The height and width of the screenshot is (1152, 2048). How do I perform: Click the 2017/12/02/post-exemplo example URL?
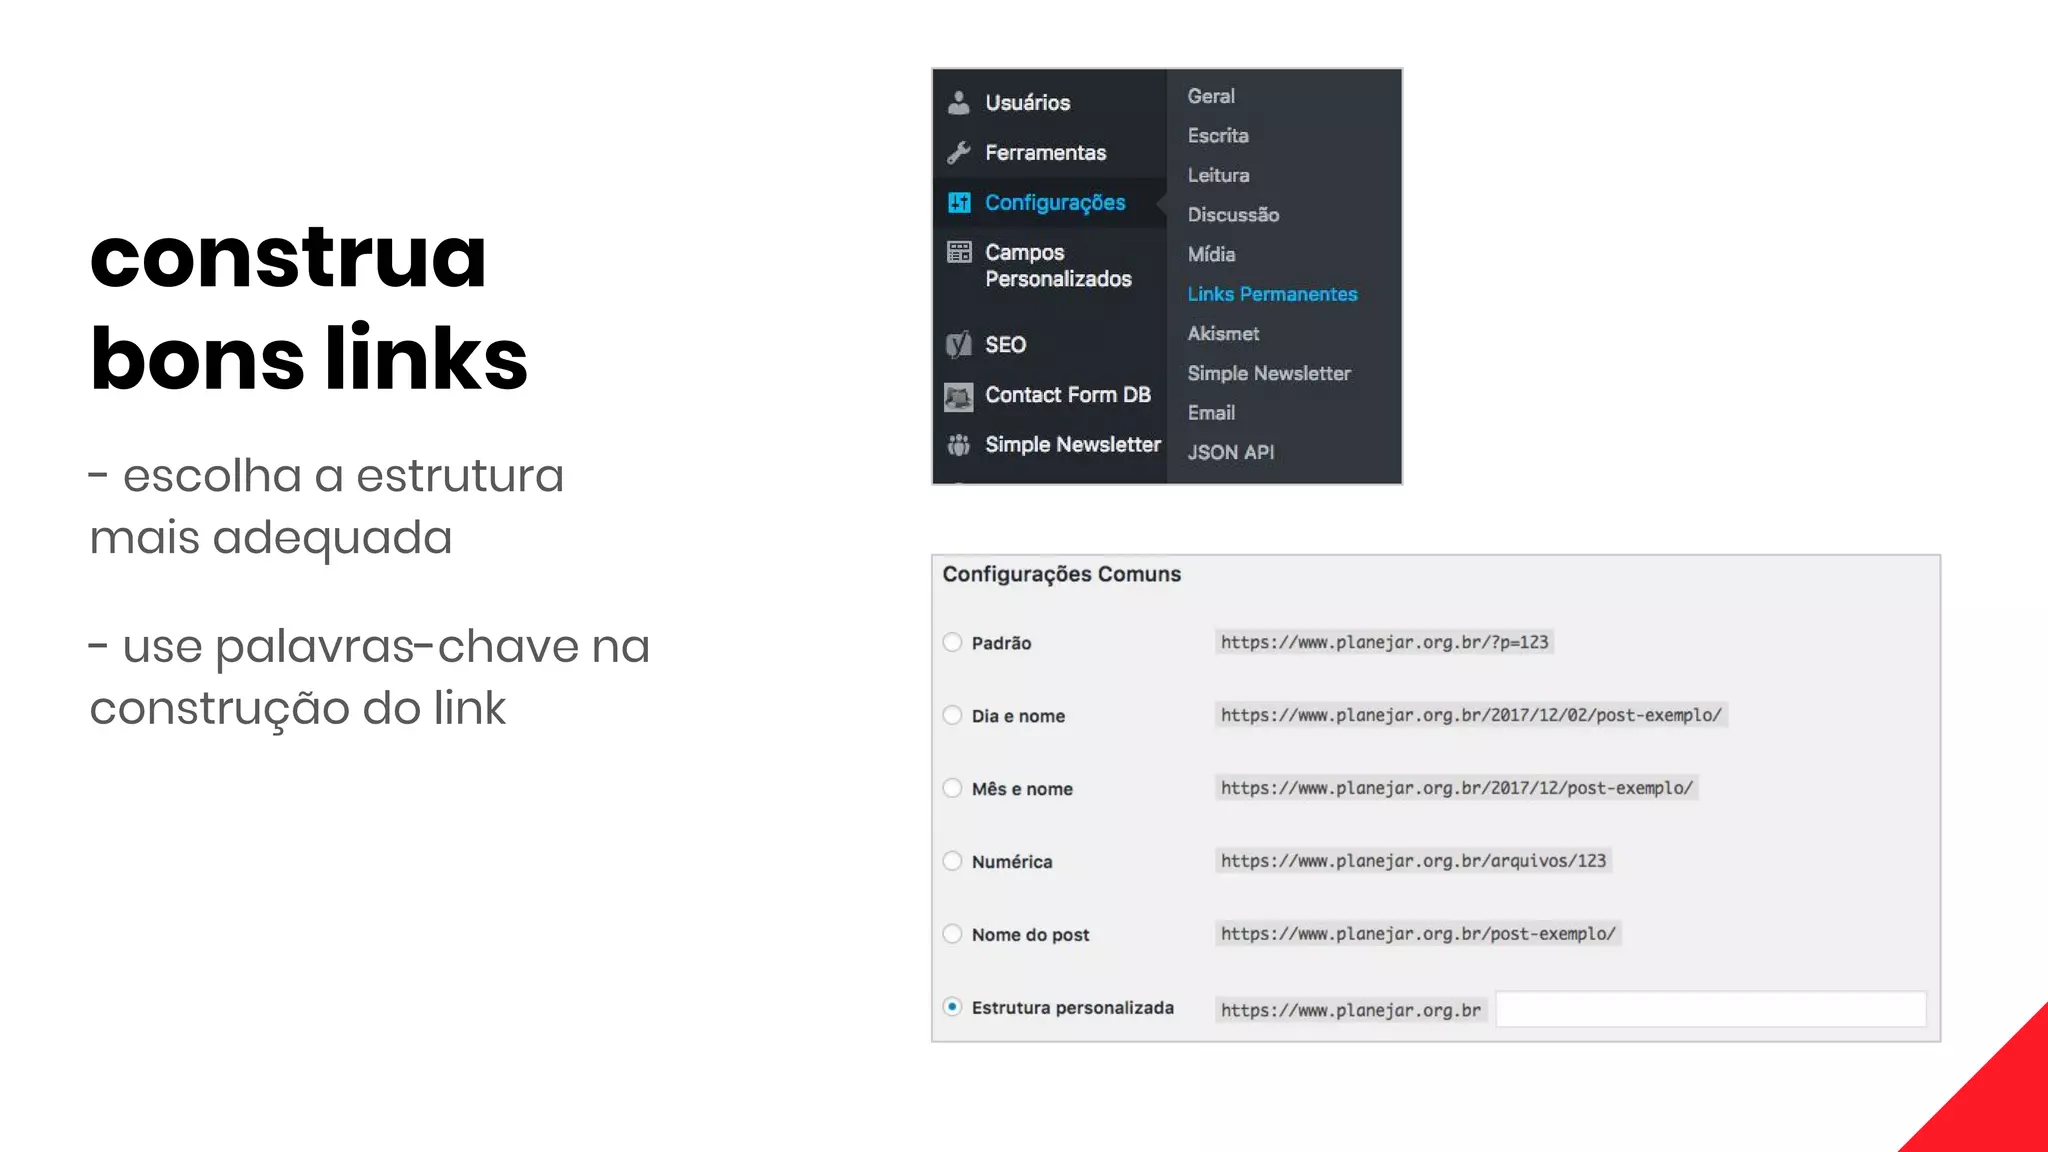coord(1471,715)
